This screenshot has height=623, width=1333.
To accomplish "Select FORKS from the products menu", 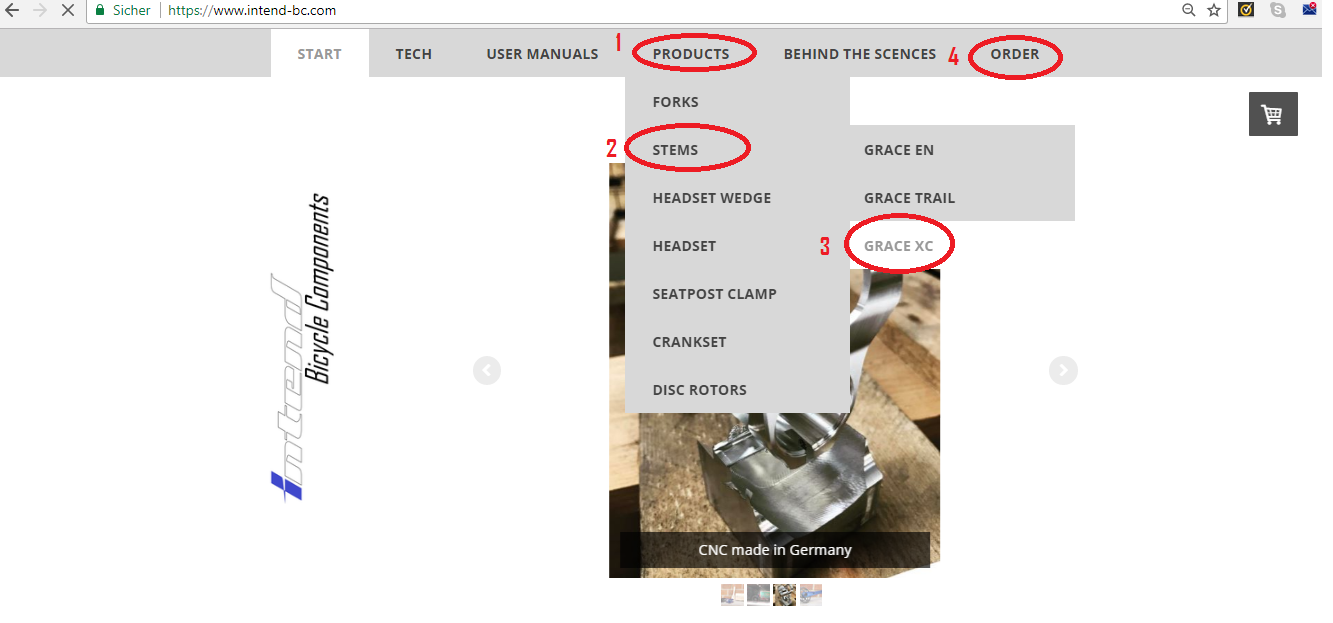I will (x=676, y=102).
